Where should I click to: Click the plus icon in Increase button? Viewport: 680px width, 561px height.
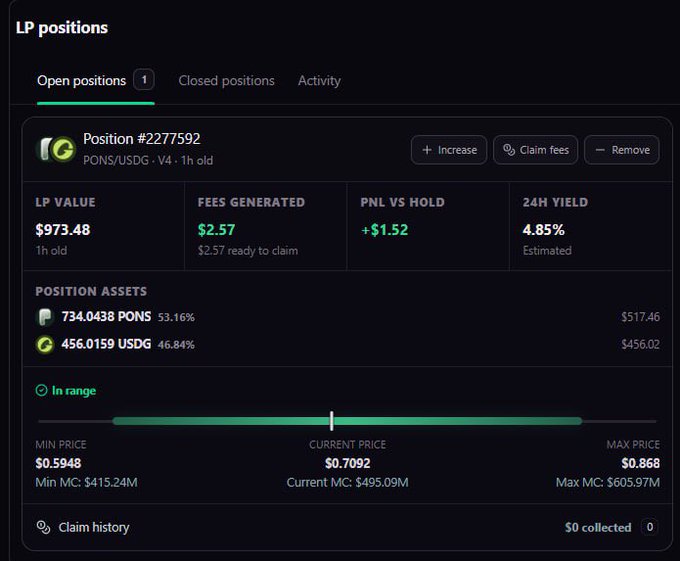[x=427, y=150]
